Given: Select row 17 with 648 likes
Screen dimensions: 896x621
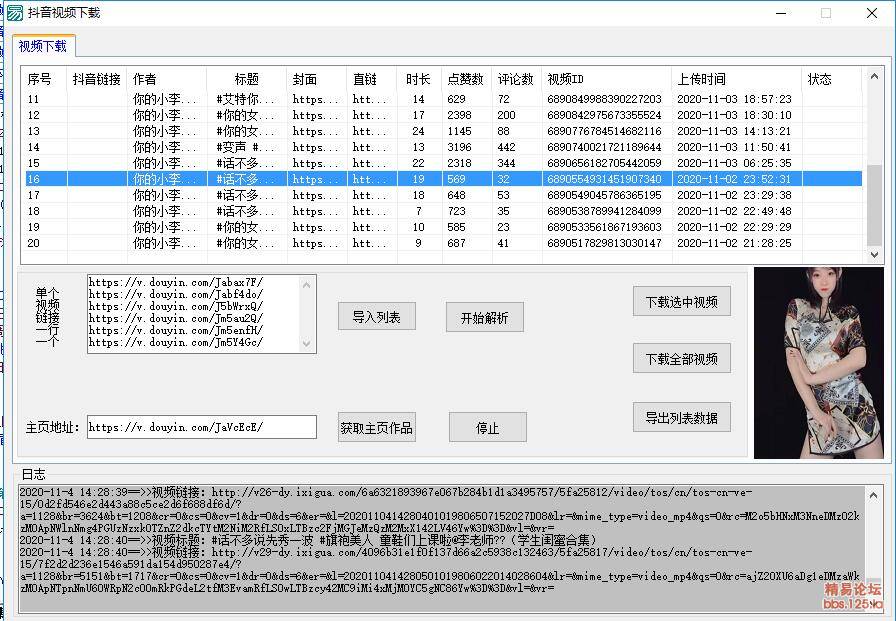Looking at the screenshot, I should (443, 195).
